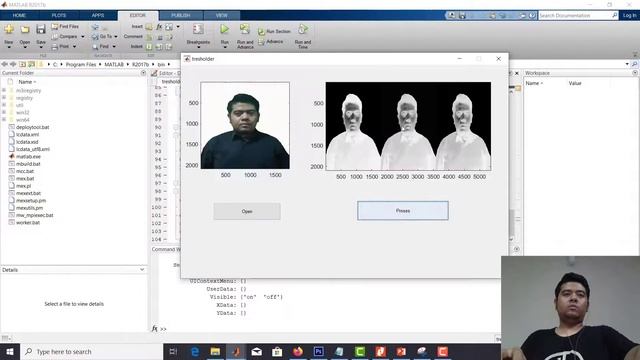Open the APPS ribbon tab

coord(98,16)
